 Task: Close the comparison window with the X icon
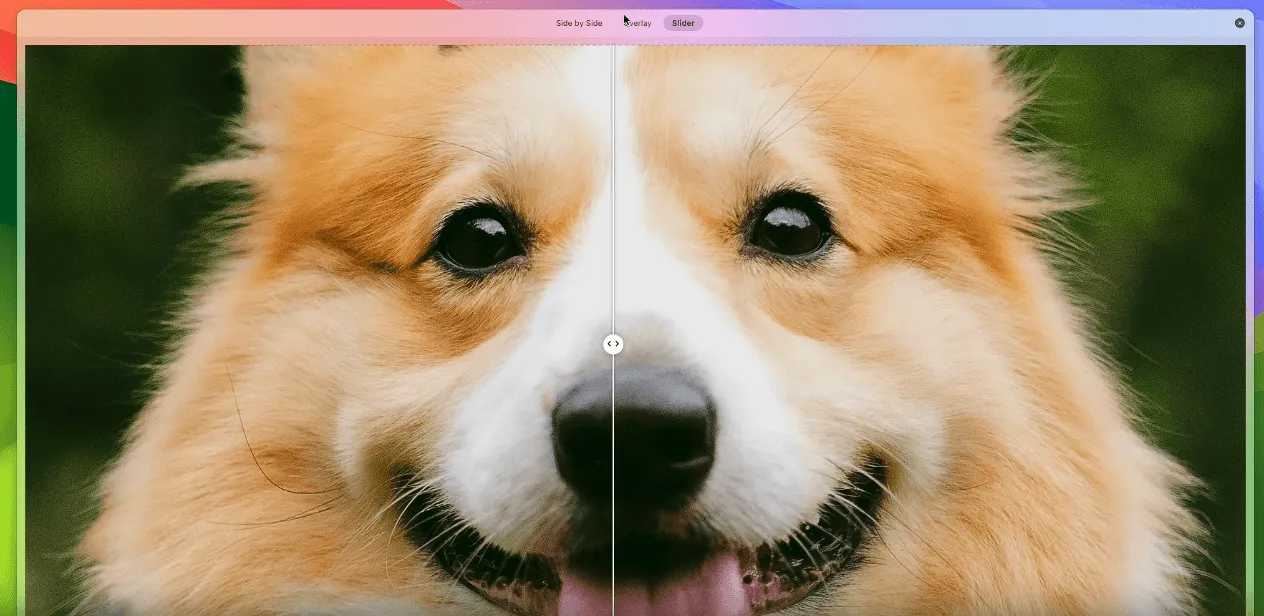(1240, 23)
